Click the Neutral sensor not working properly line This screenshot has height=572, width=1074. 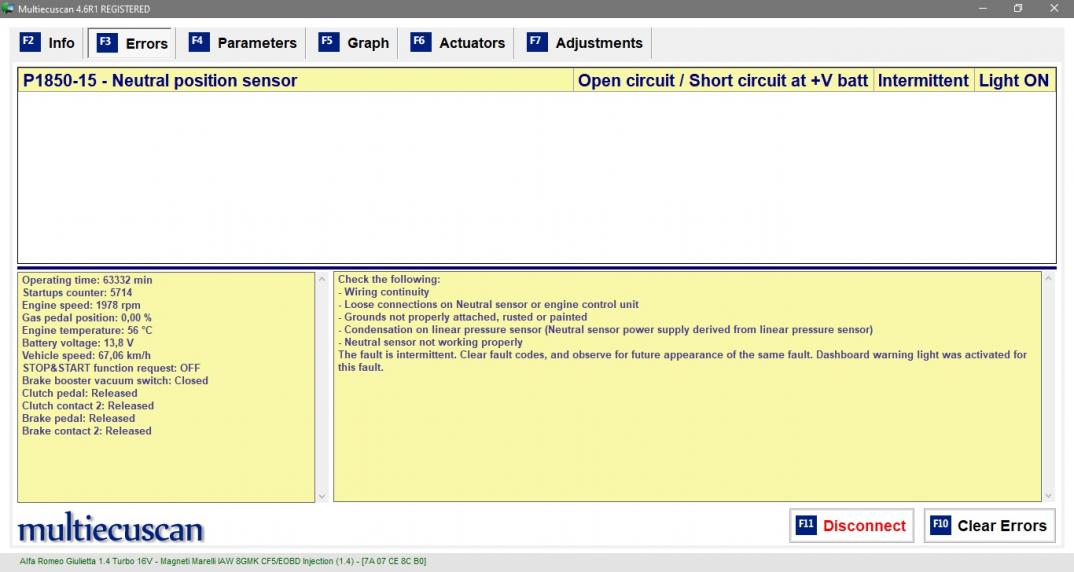pyautogui.click(x=430, y=342)
